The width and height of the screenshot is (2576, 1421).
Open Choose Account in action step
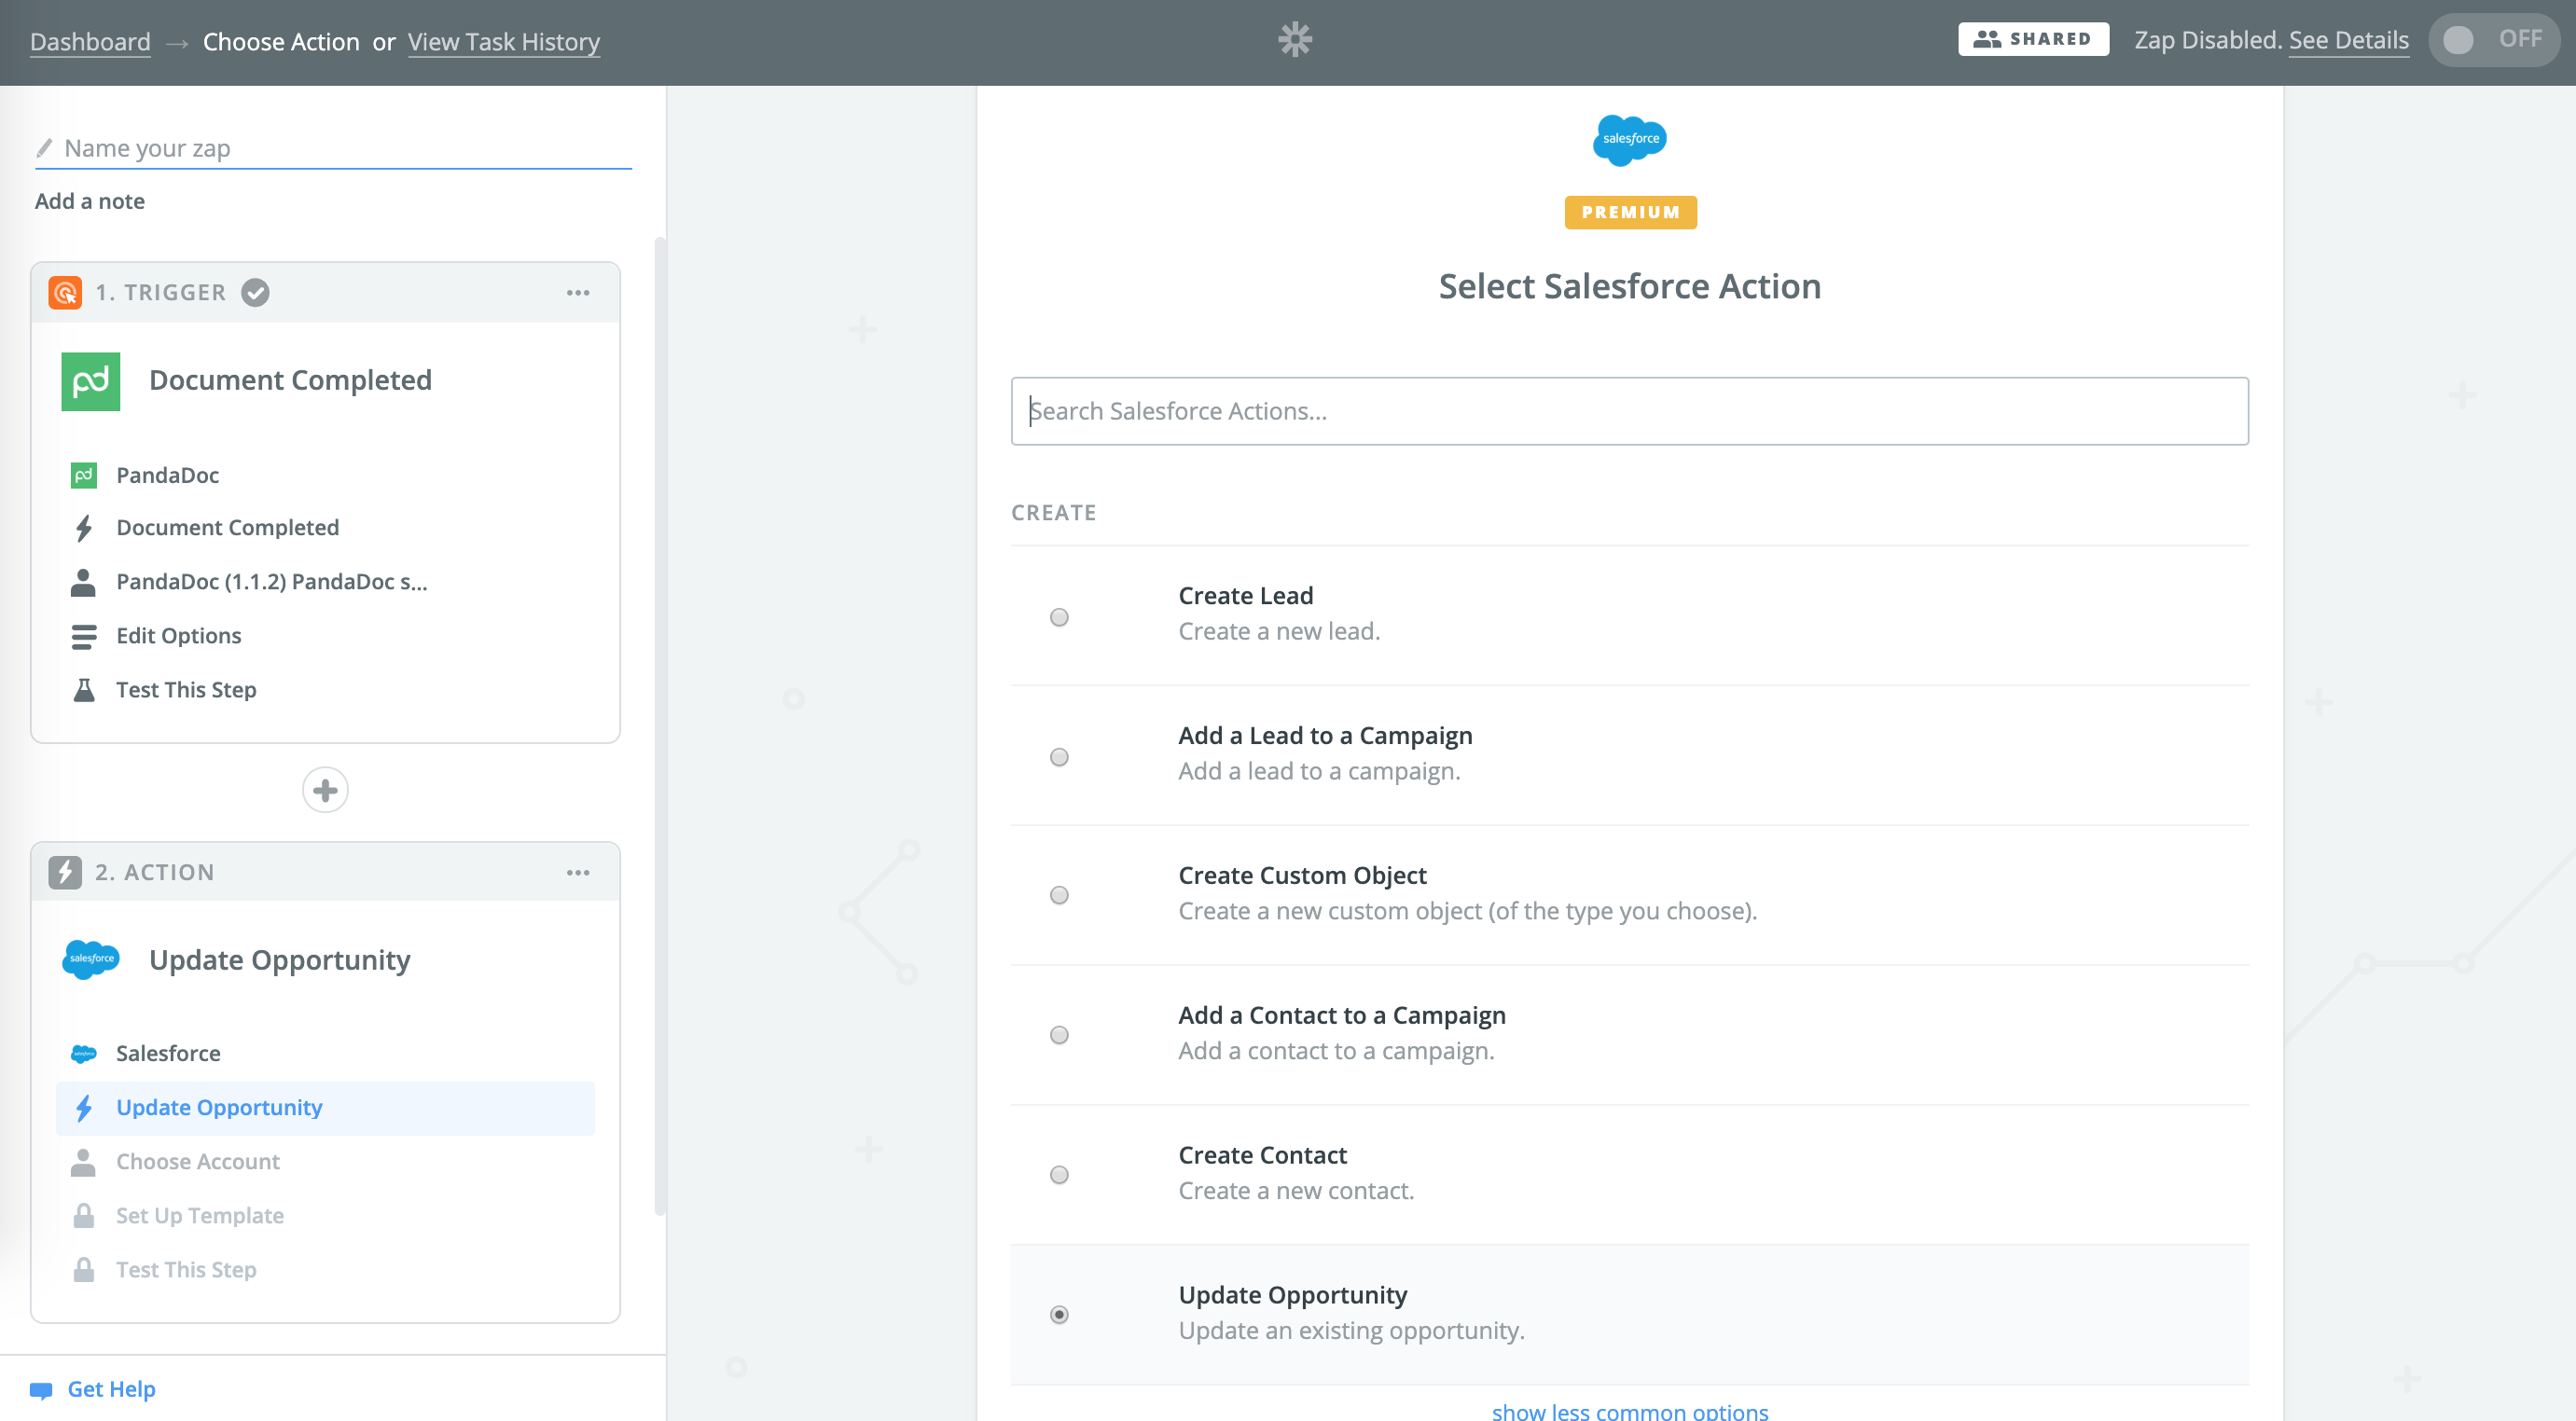197,1161
